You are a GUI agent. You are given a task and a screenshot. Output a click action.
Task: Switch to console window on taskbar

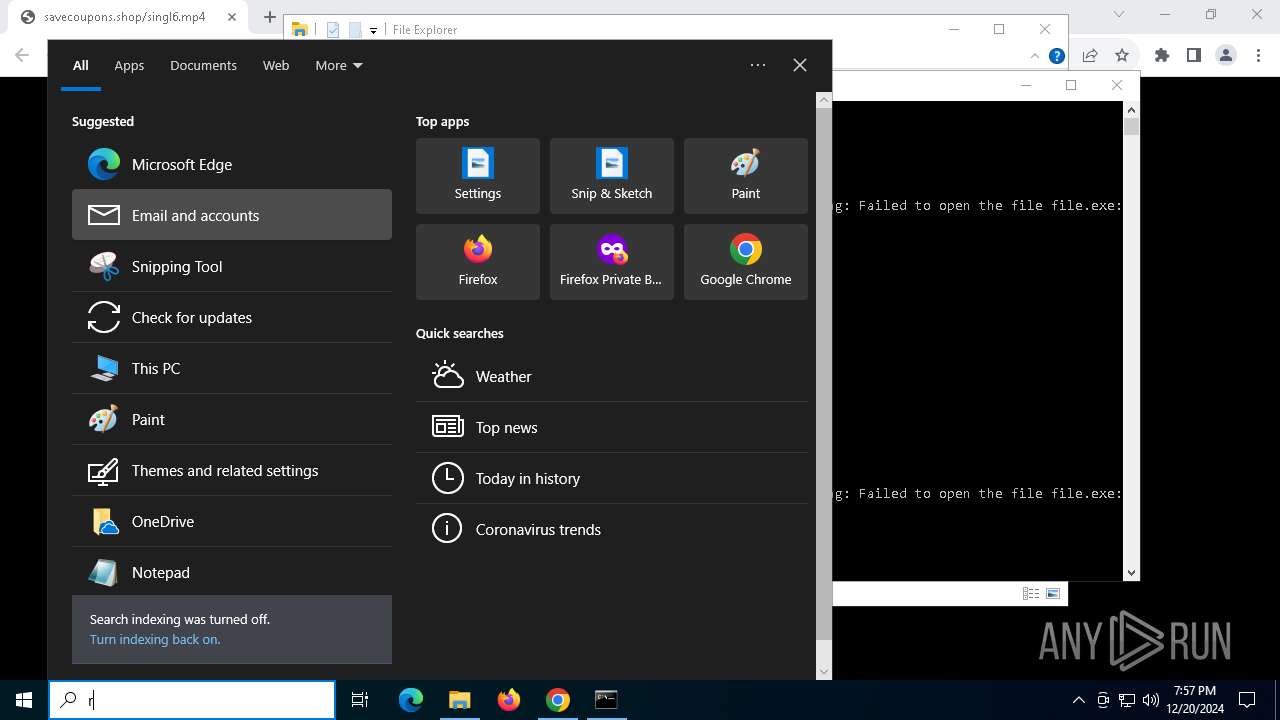pos(606,700)
